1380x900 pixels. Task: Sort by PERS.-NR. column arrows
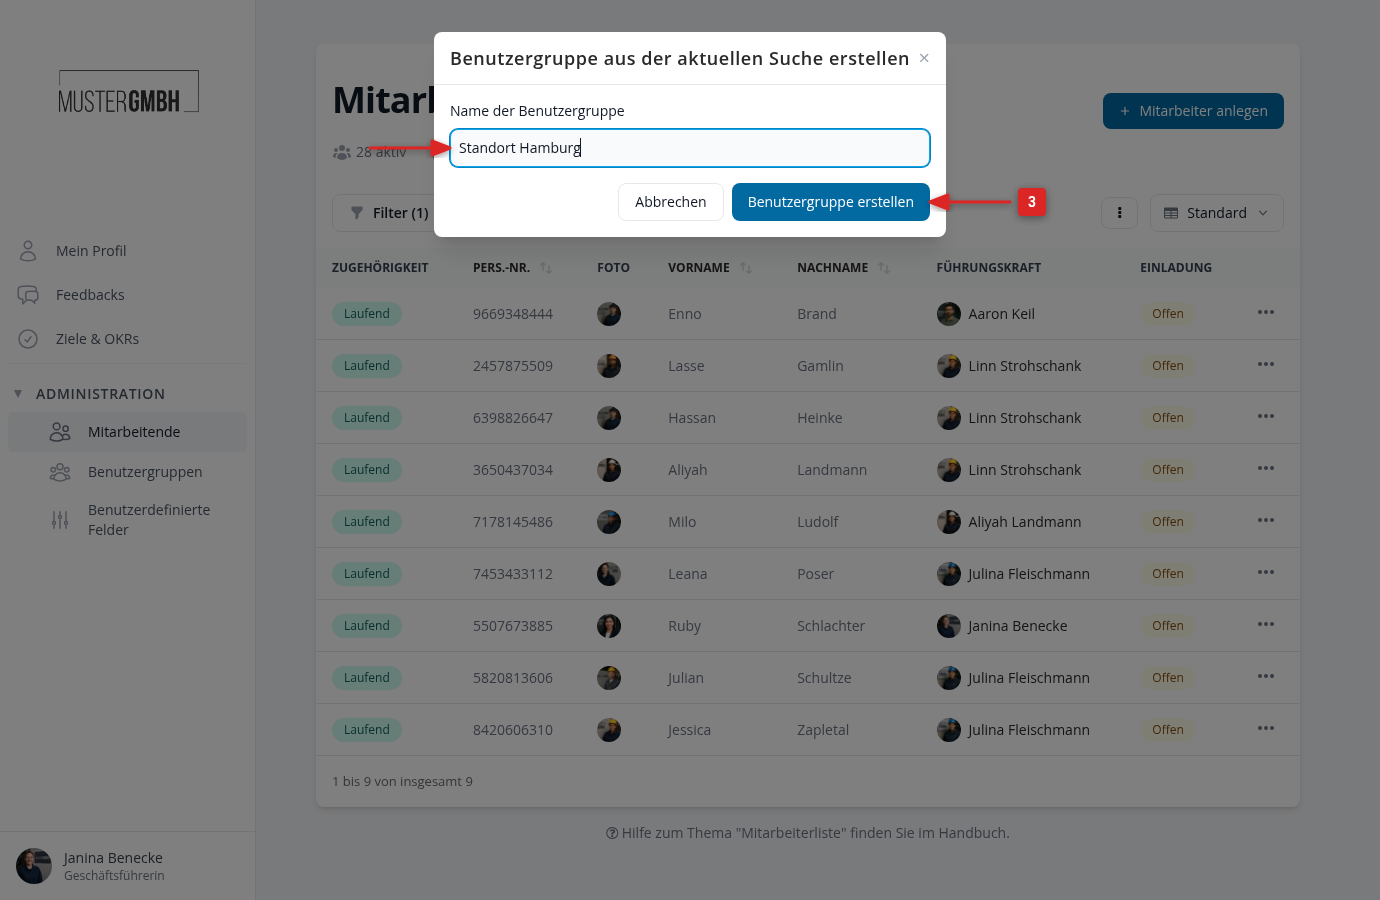(546, 268)
